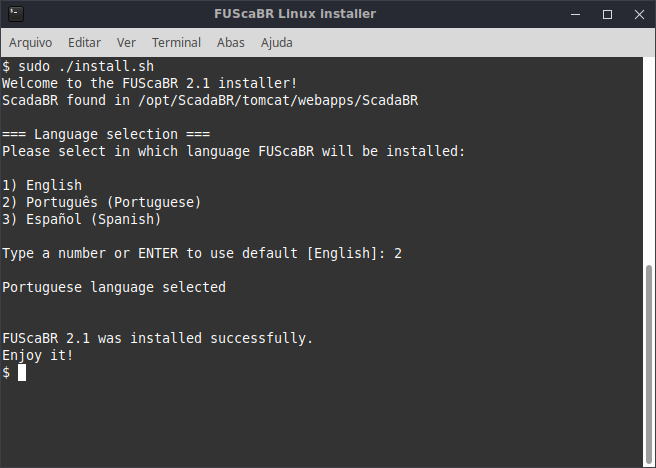656x468 pixels.
Task: Click the vertical scrollbar thumb
Action: [x=649, y=364]
